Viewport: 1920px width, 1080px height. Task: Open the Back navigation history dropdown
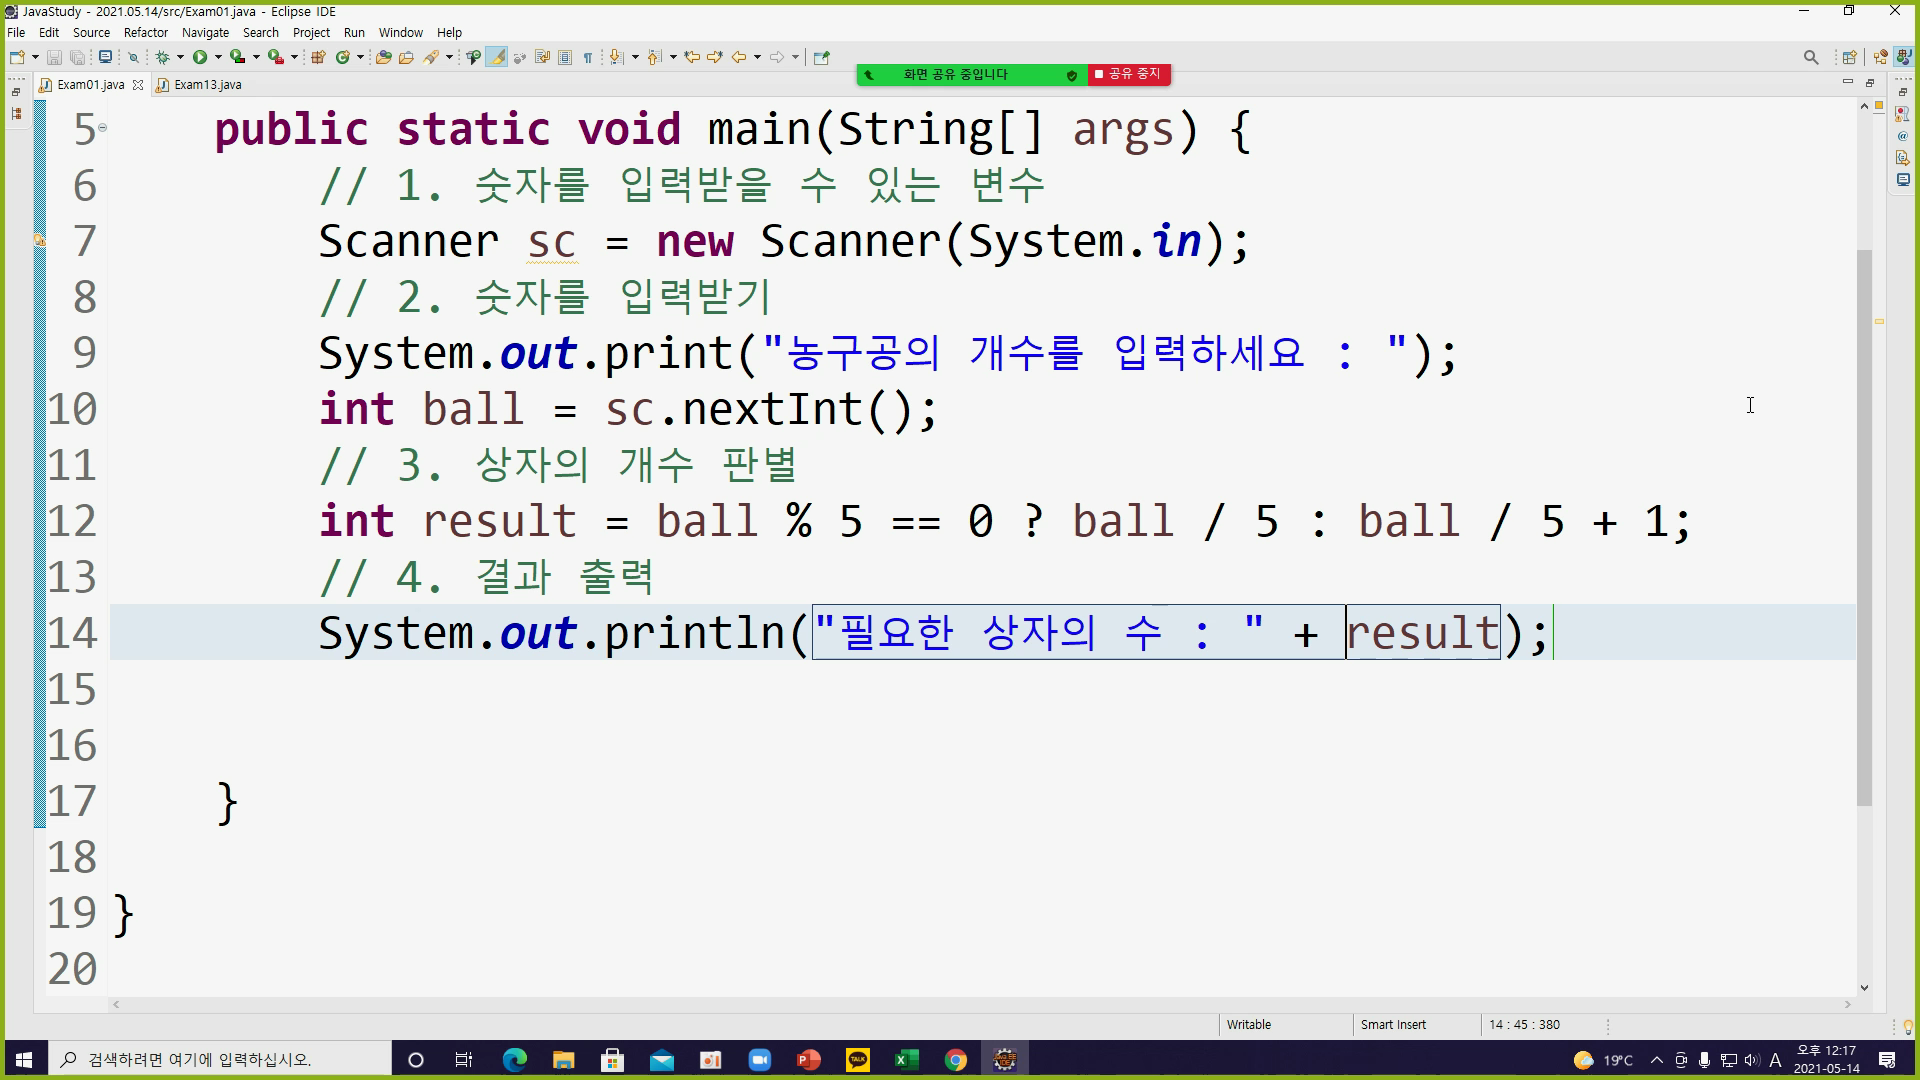pos(757,57)
